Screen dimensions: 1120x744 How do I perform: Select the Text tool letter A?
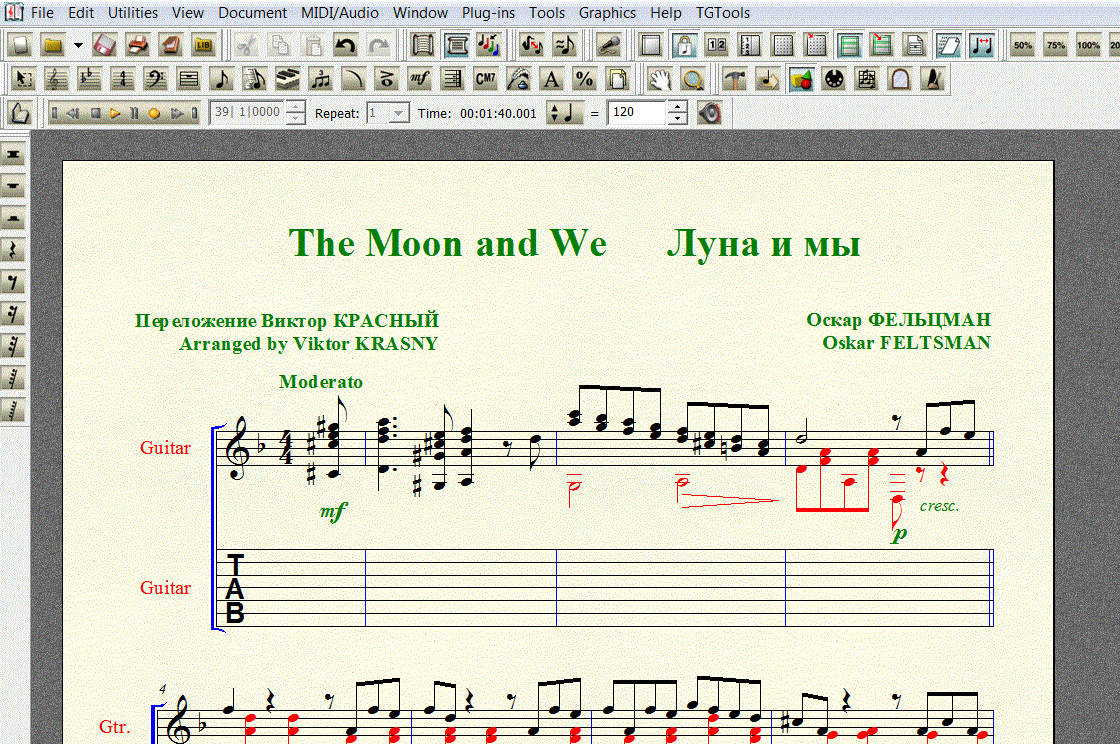(551, 79)
